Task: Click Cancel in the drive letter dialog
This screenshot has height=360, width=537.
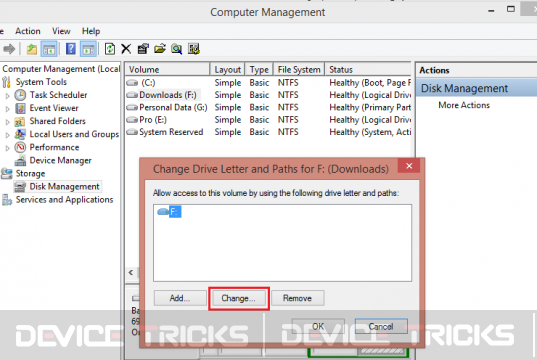Action: 381,326
